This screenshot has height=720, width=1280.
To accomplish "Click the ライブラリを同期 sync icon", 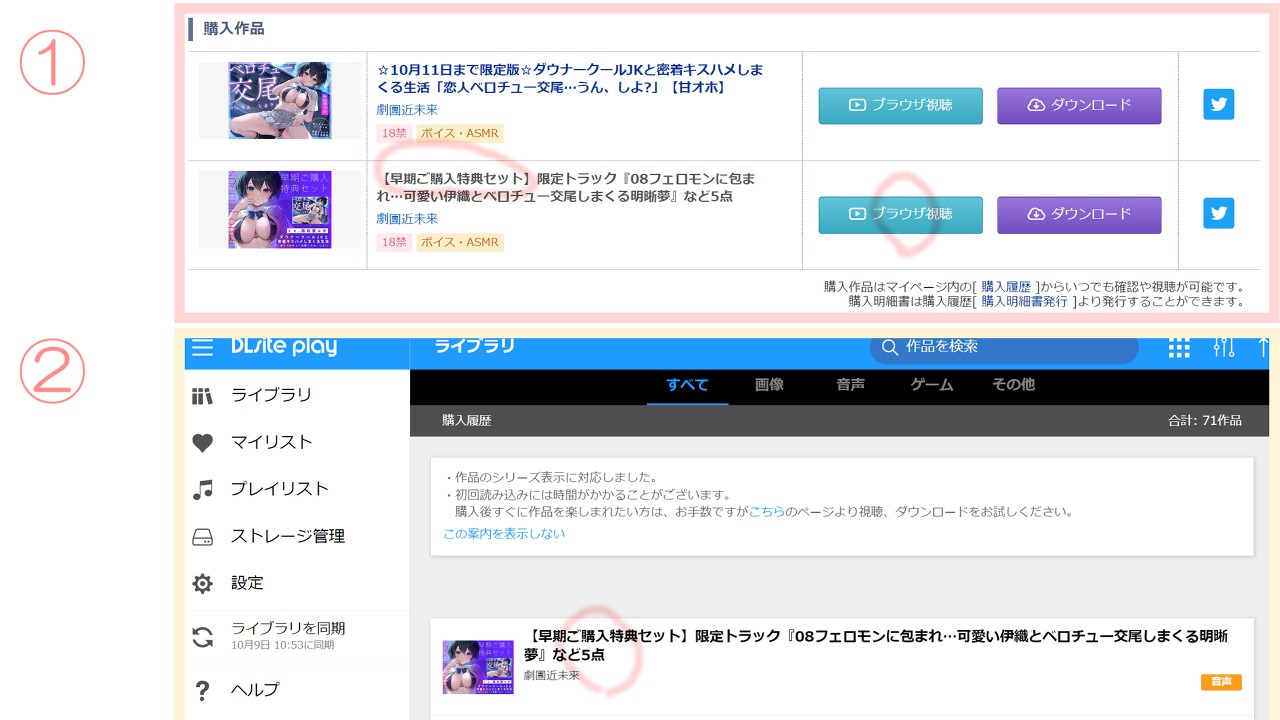I will [x=203, y=637].
